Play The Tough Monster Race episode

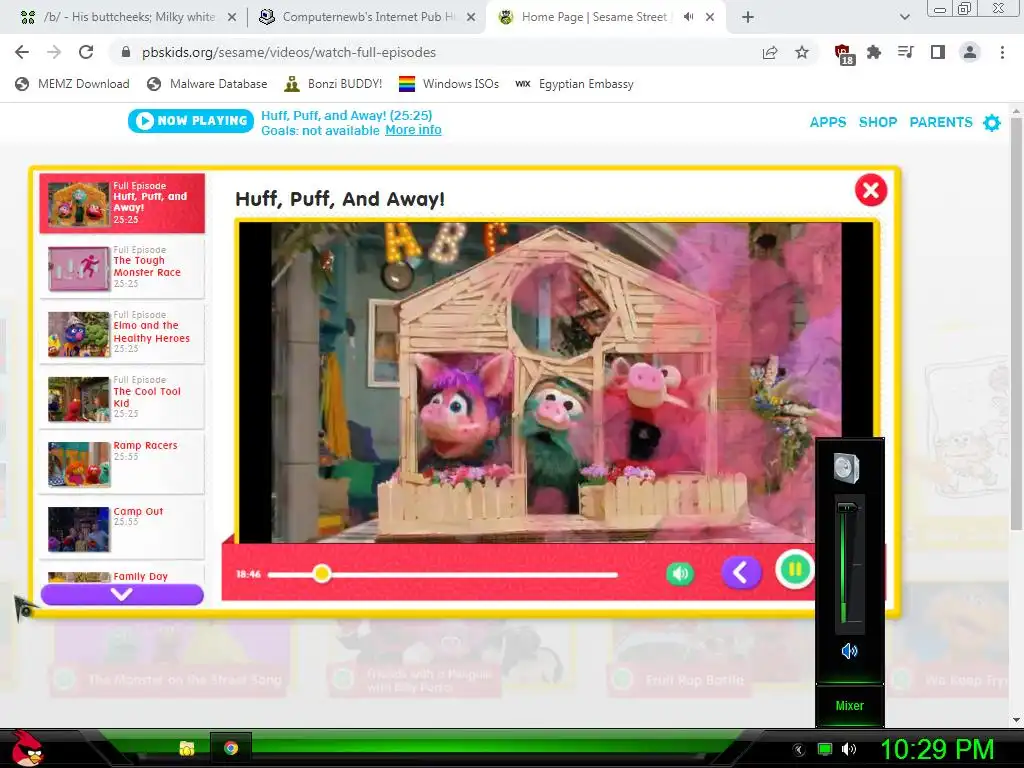pyautogui.click(x=122, y=268)
